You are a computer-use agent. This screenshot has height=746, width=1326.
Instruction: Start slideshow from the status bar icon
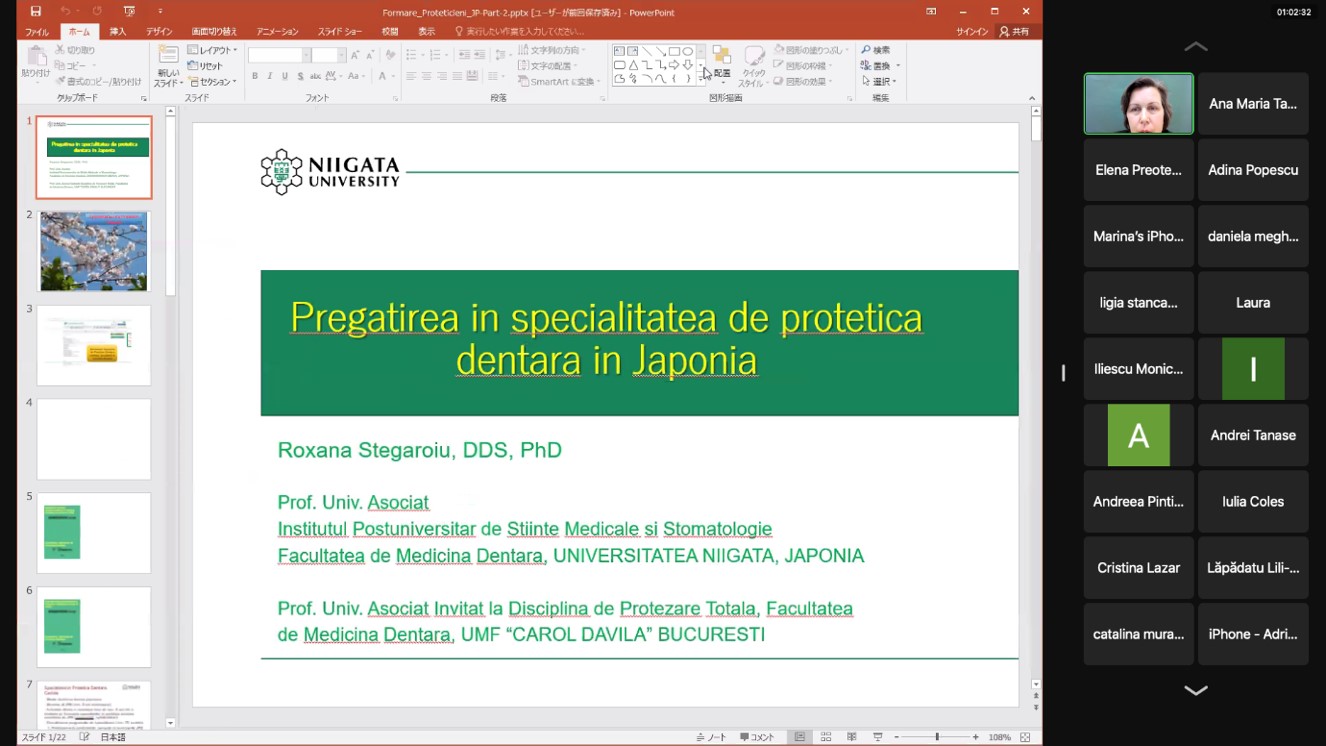(878, 737)
